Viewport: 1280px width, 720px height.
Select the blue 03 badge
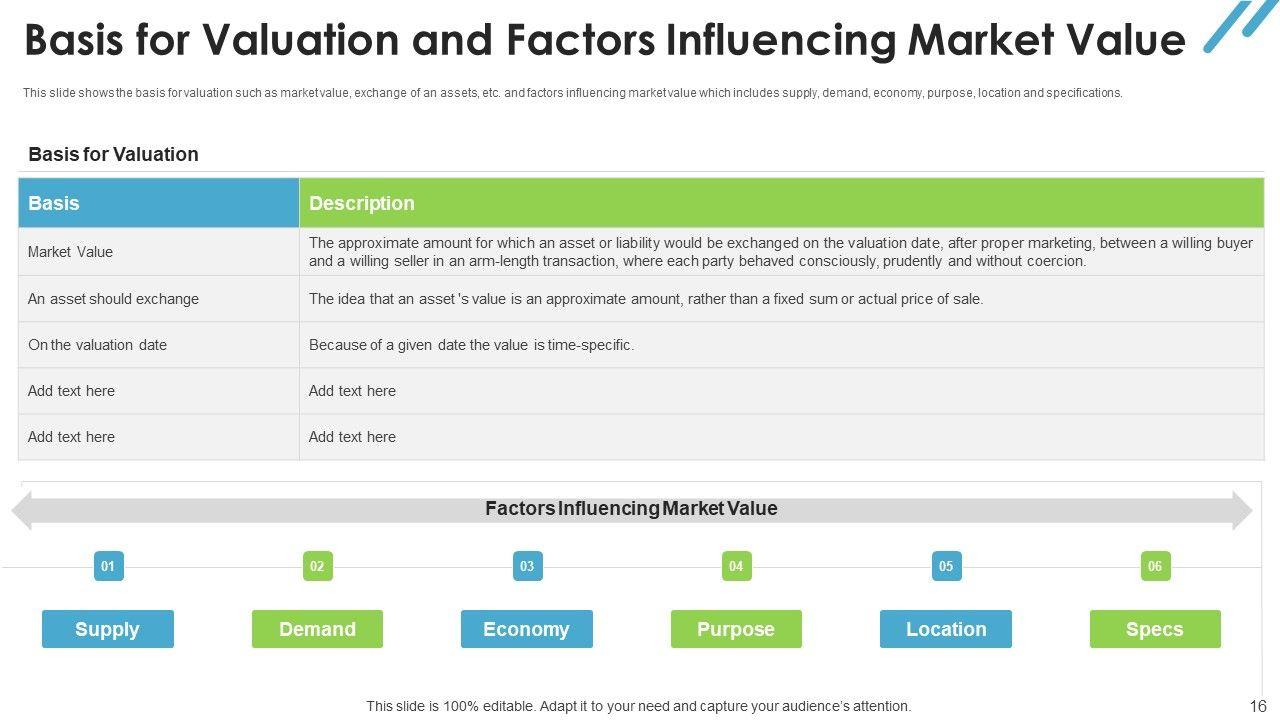[x=526, y=566]
